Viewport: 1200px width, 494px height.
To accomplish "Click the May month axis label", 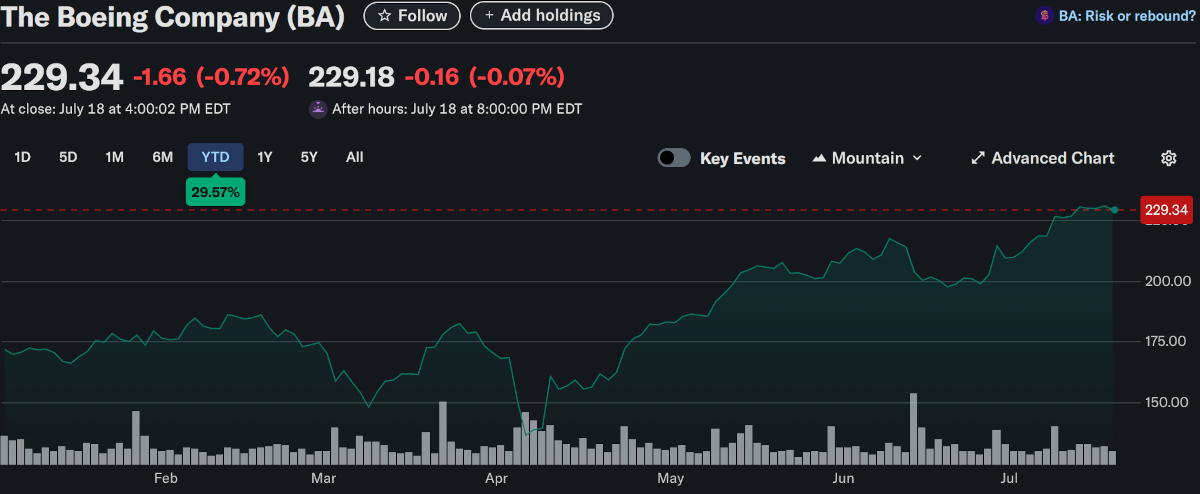I will pyautogui.click(x=670, y=479).
